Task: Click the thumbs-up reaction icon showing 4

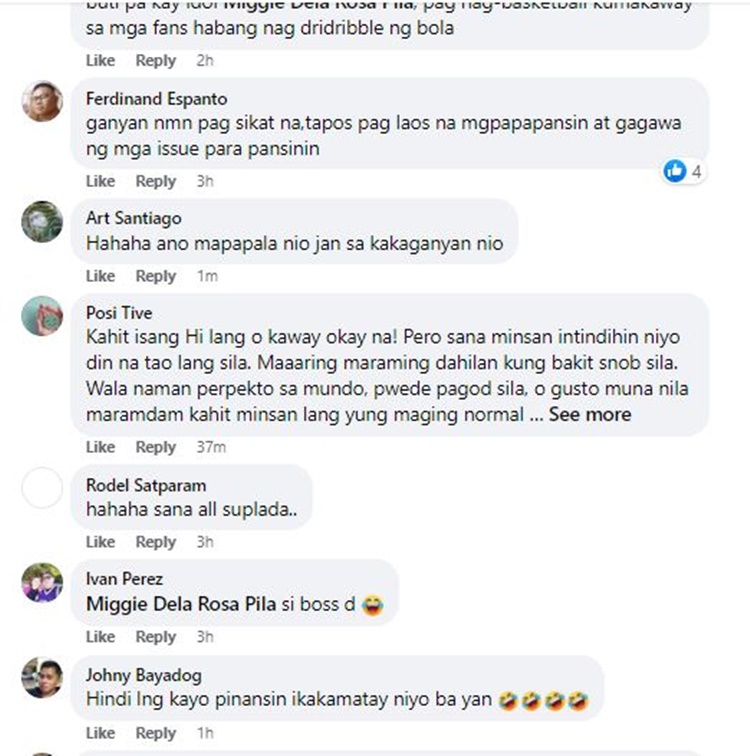Action: click(x=675, y=171)
